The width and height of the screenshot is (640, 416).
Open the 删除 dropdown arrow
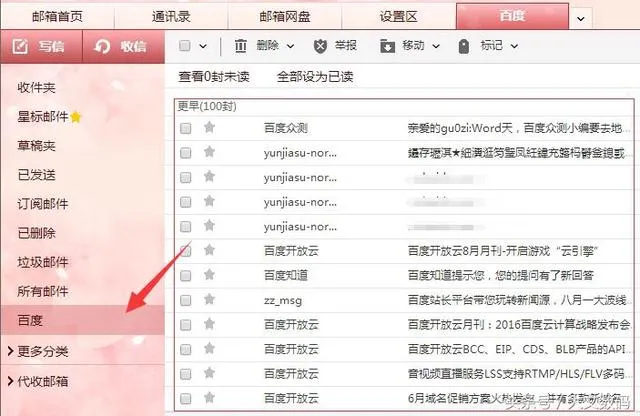point(290,46)
